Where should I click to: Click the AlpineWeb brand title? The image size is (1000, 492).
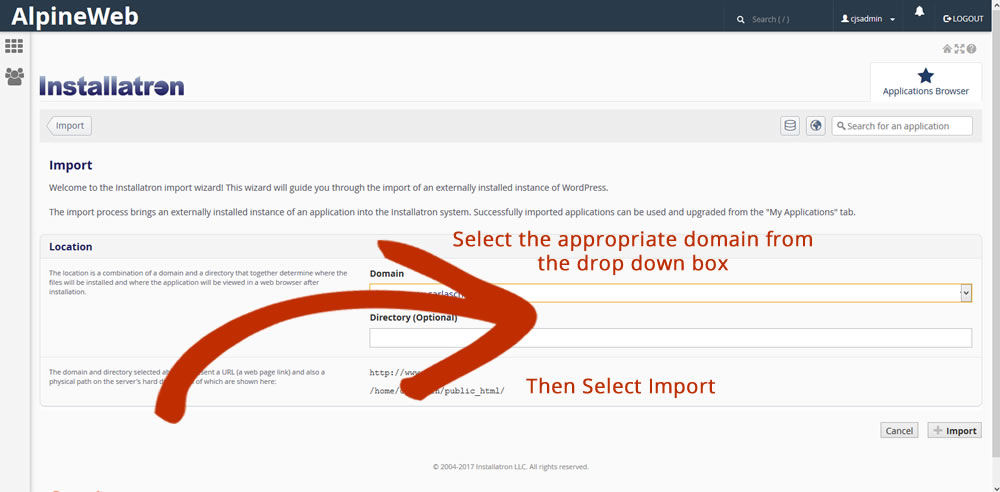[75, 16]
